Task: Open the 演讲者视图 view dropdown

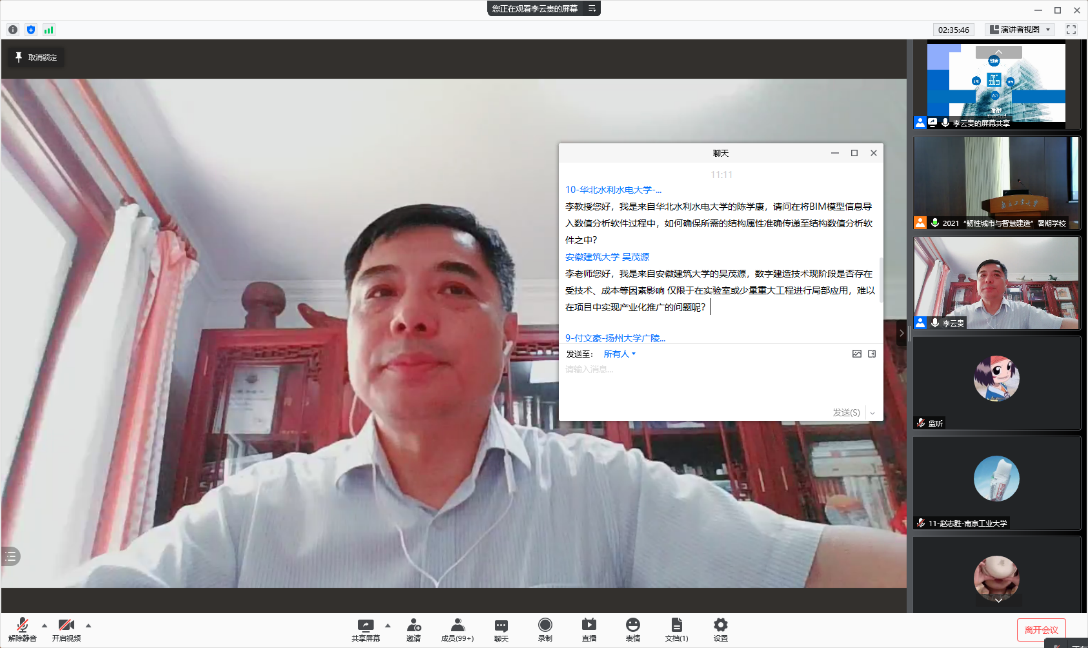Action: pyautogui.click(x=1019, y=29)
